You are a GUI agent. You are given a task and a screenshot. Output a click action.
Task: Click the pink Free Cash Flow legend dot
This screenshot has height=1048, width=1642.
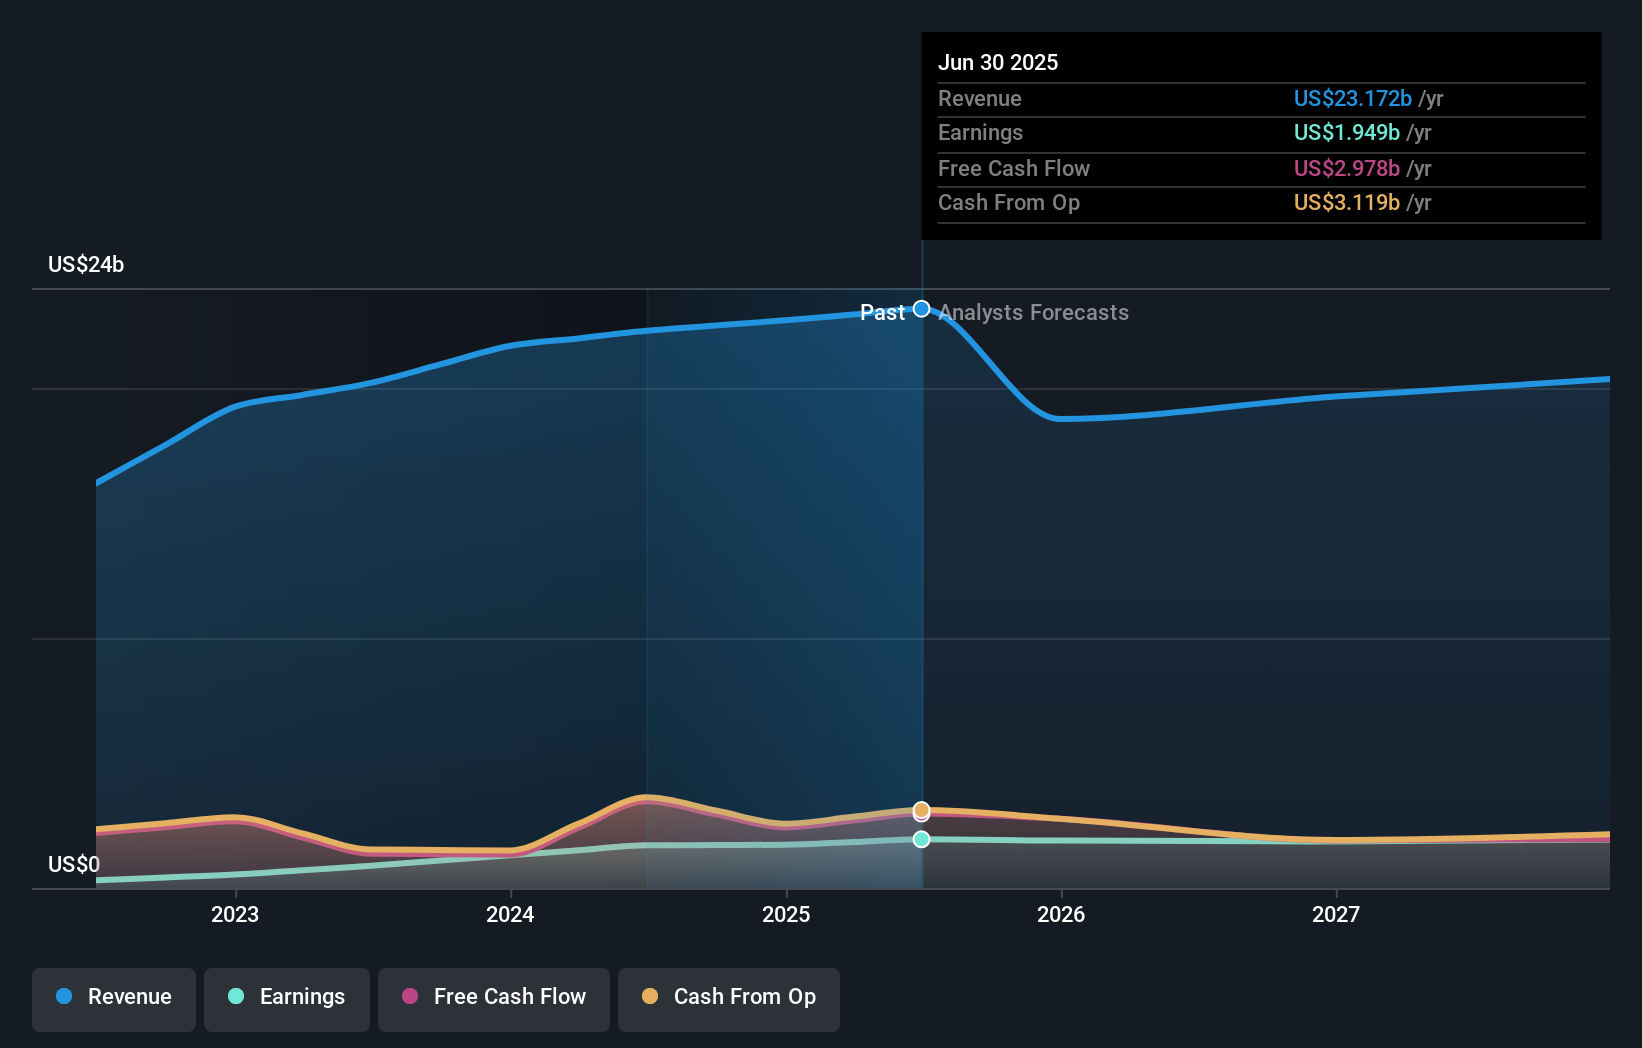(410, 996)
